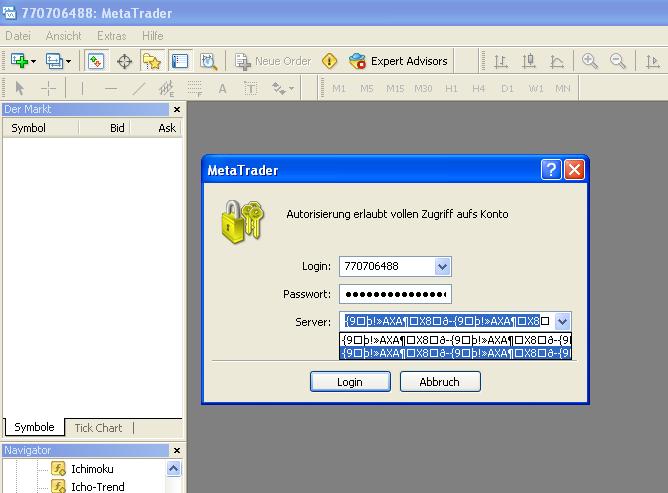
Task: Click into the Passwort field
Action: pos(395,294)
